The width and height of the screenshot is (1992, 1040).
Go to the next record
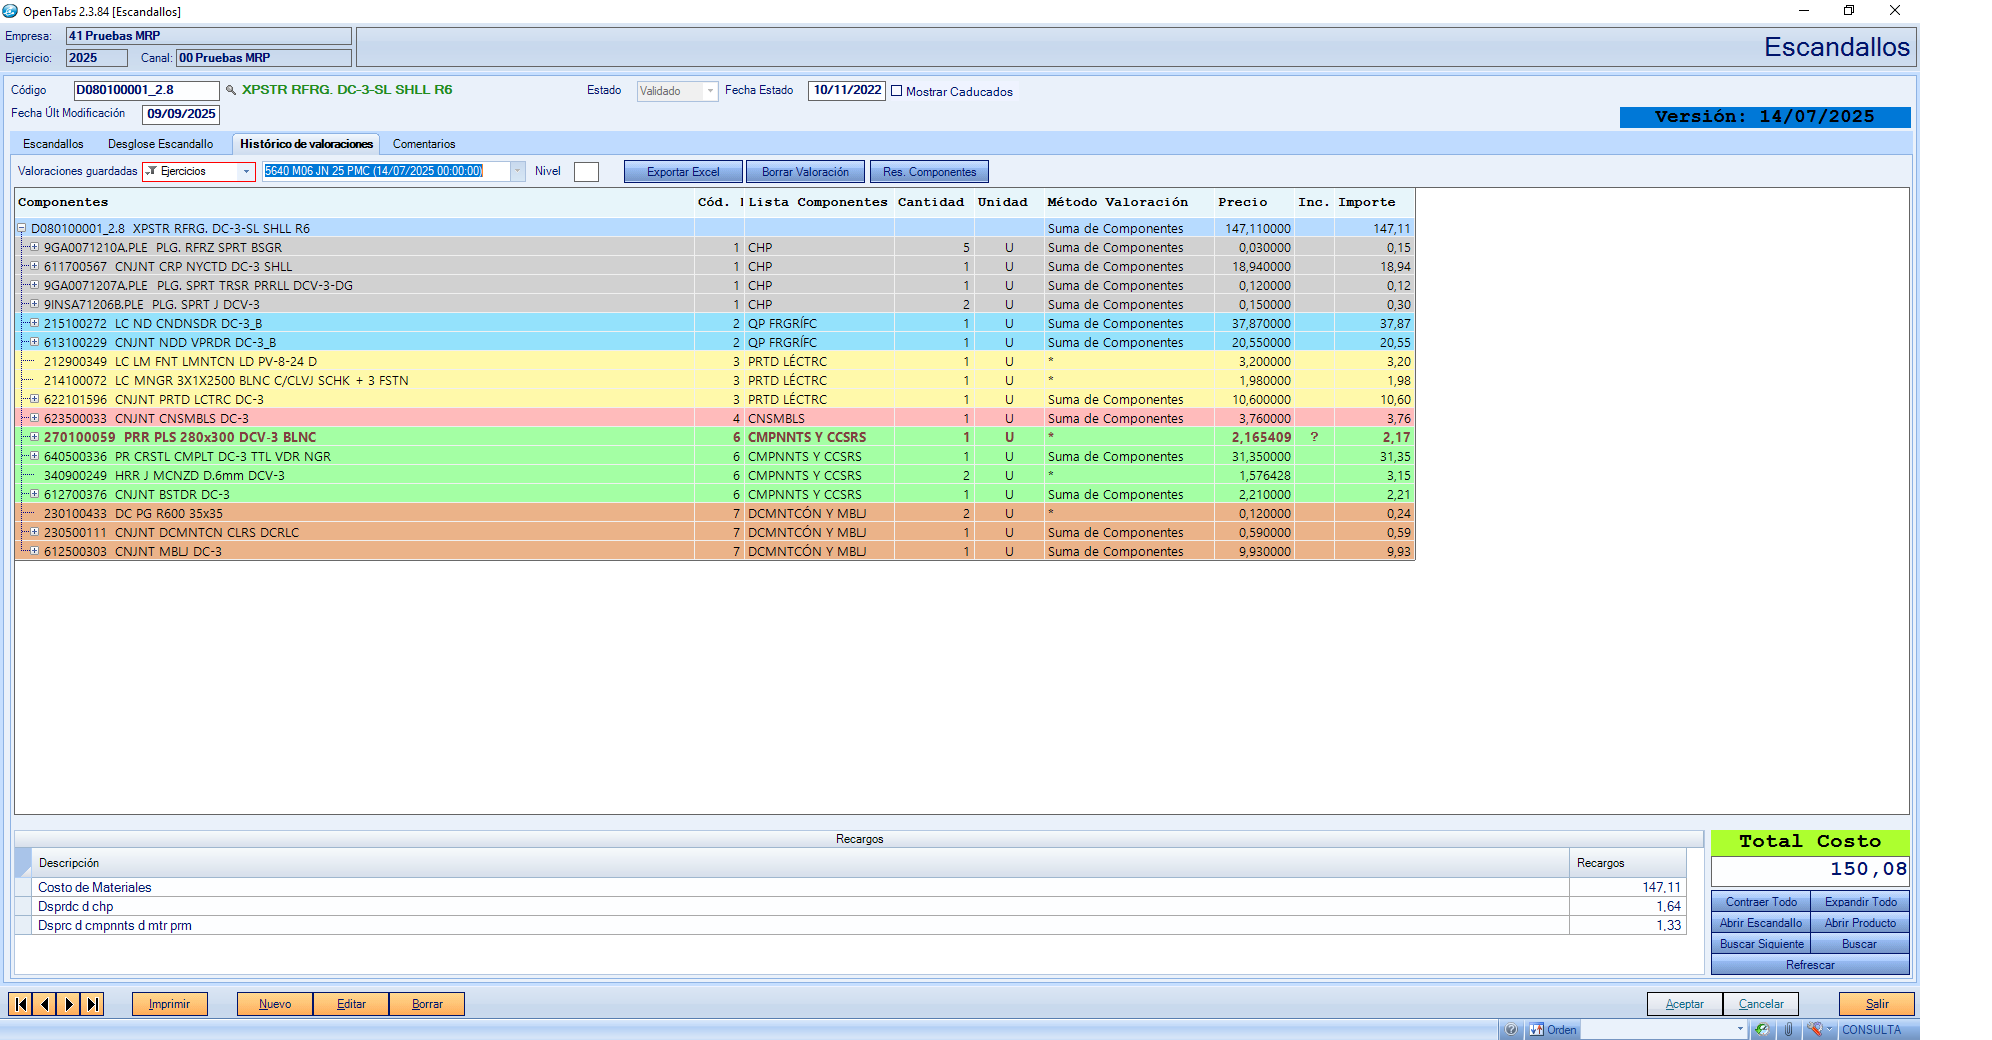(x=69, y=1004)
